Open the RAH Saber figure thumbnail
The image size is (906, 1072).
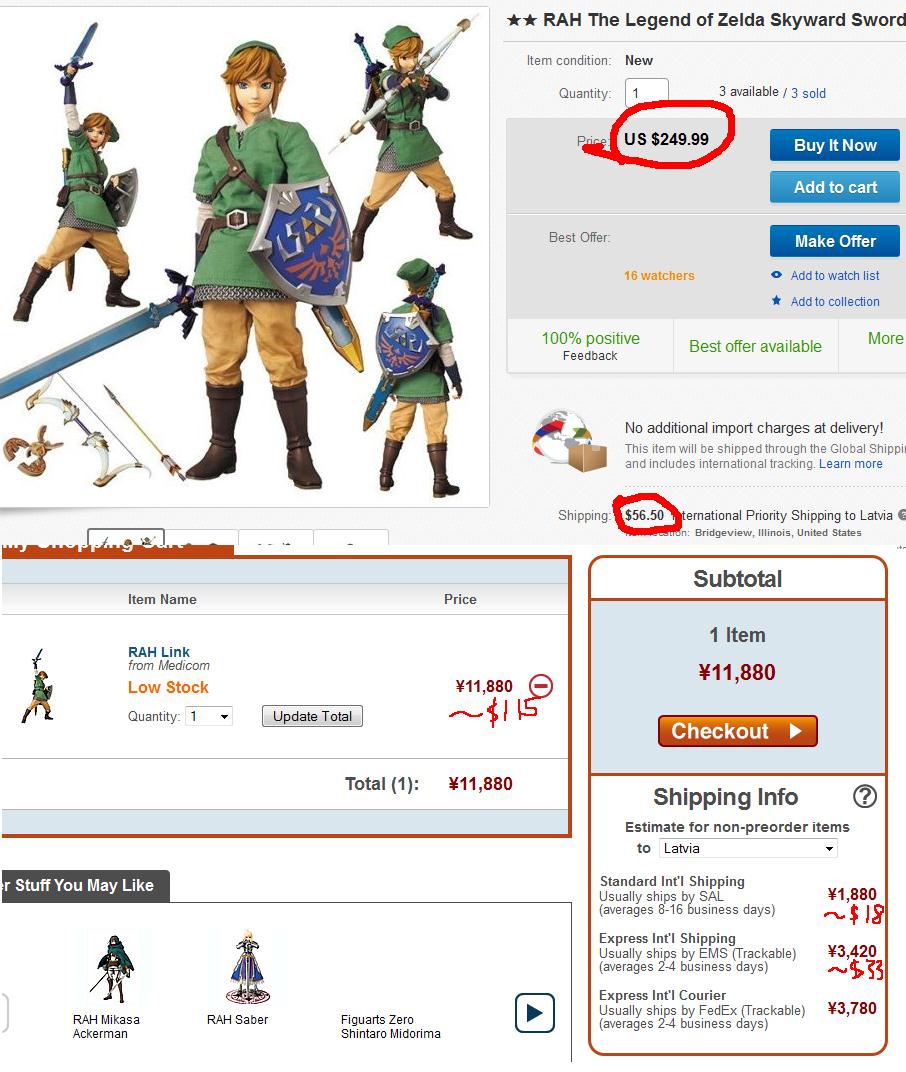[x=248, y=966]
